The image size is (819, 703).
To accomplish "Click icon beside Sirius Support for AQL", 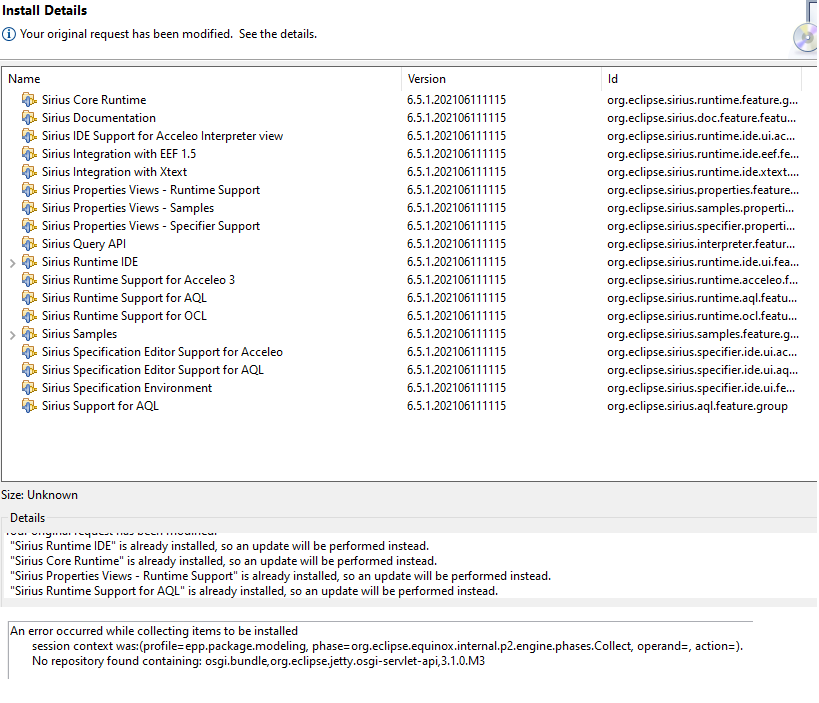I will pyautogui.click(x=29, y=406).
